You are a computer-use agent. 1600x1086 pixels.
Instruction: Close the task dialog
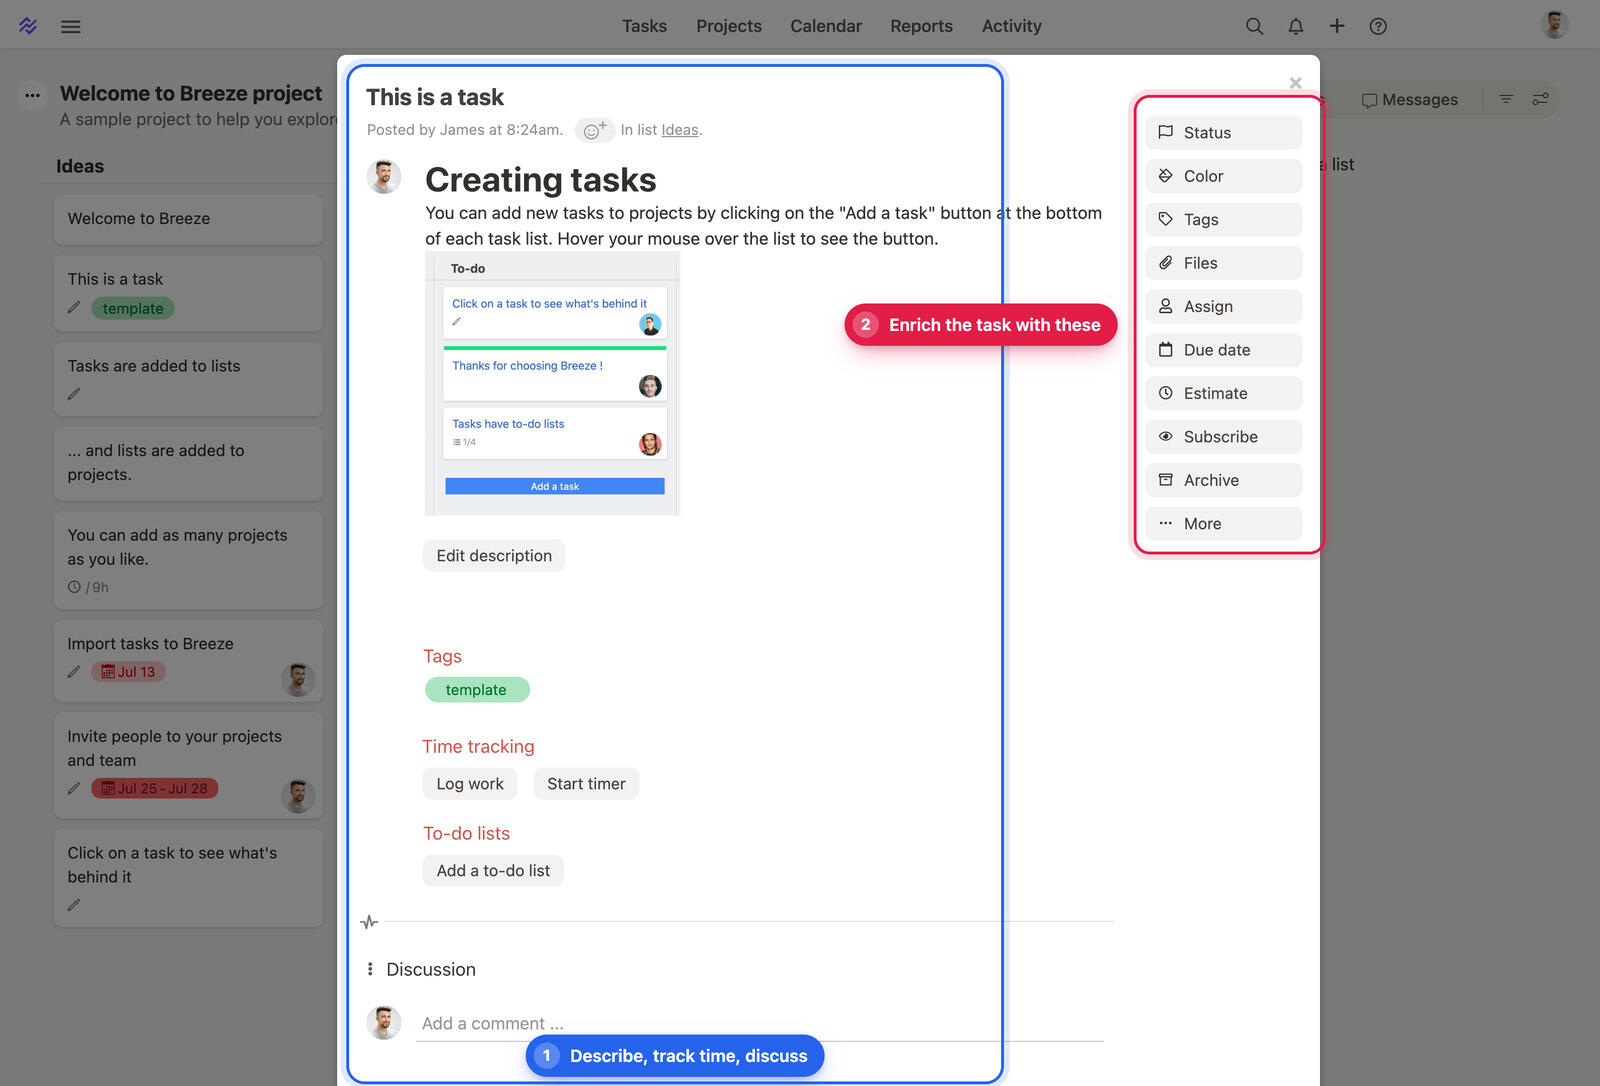pyautogui.click(x=1295, y=83)
